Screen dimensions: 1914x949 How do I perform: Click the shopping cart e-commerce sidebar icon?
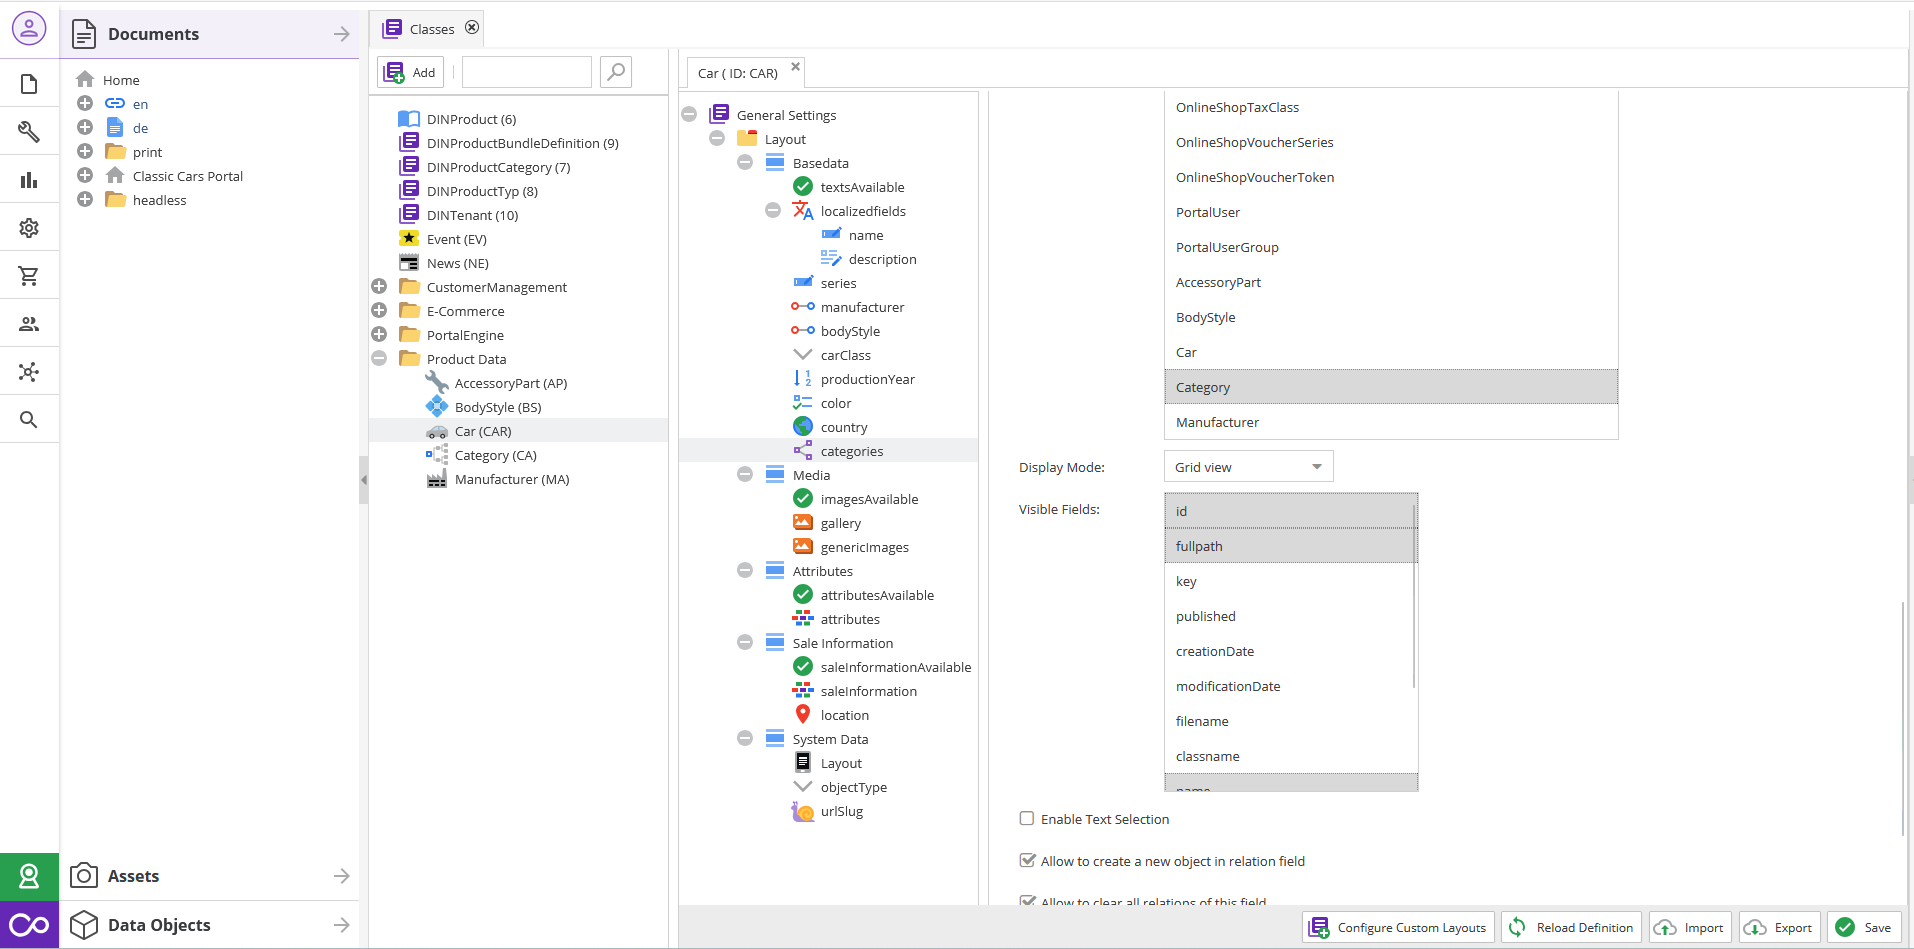point(29,276)
